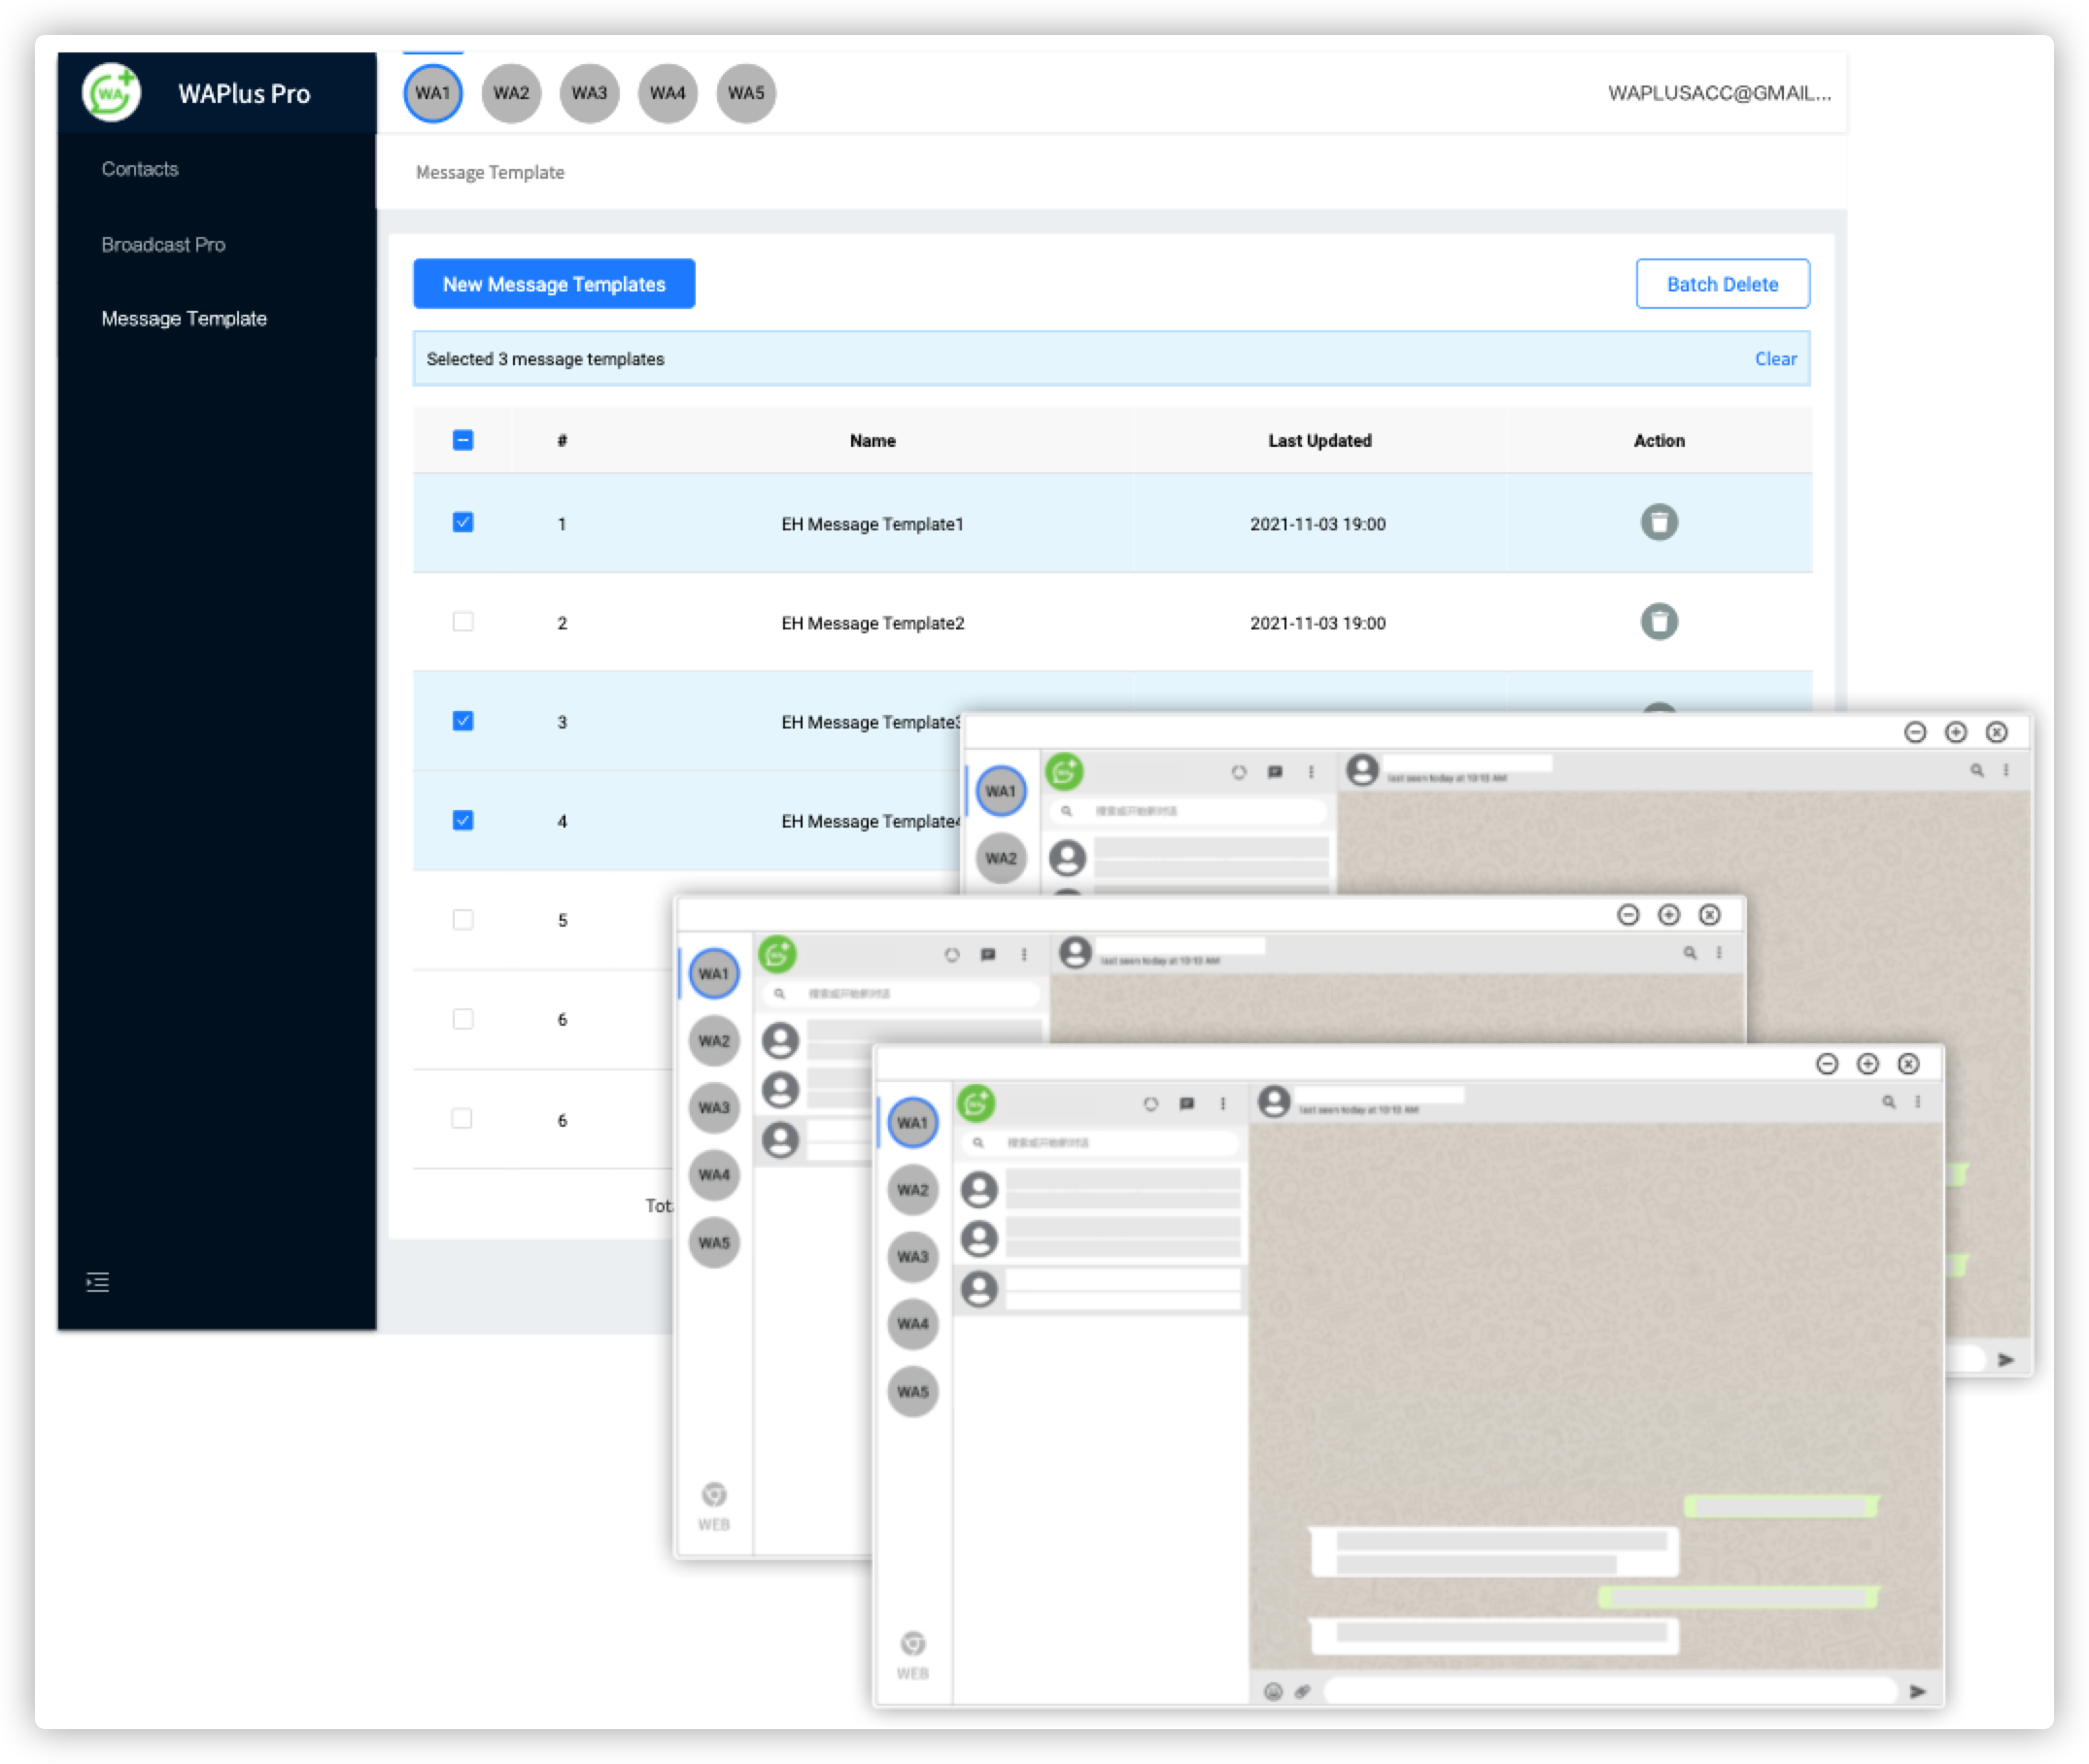Switch to WA1 account in main top bar
This screenshot has width=2089, height=1764.
pyautogui.click(x=432, y=93)
